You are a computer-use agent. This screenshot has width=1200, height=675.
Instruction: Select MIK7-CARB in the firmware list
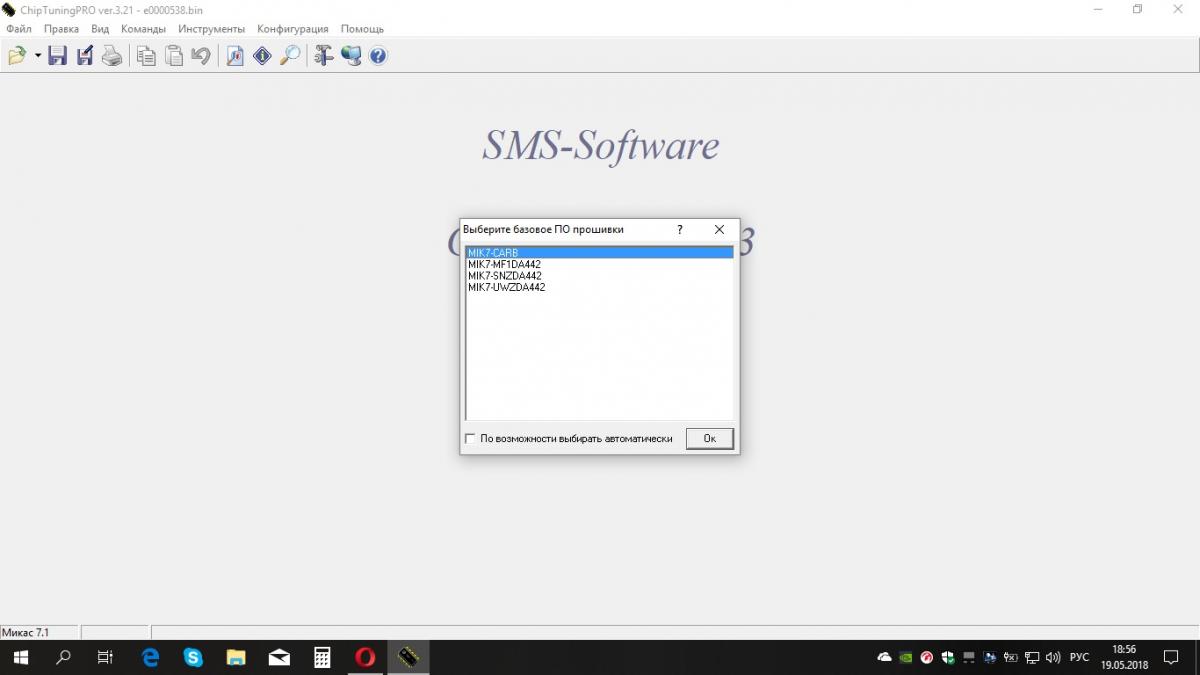pyautogui.click(x=600, y=253)
